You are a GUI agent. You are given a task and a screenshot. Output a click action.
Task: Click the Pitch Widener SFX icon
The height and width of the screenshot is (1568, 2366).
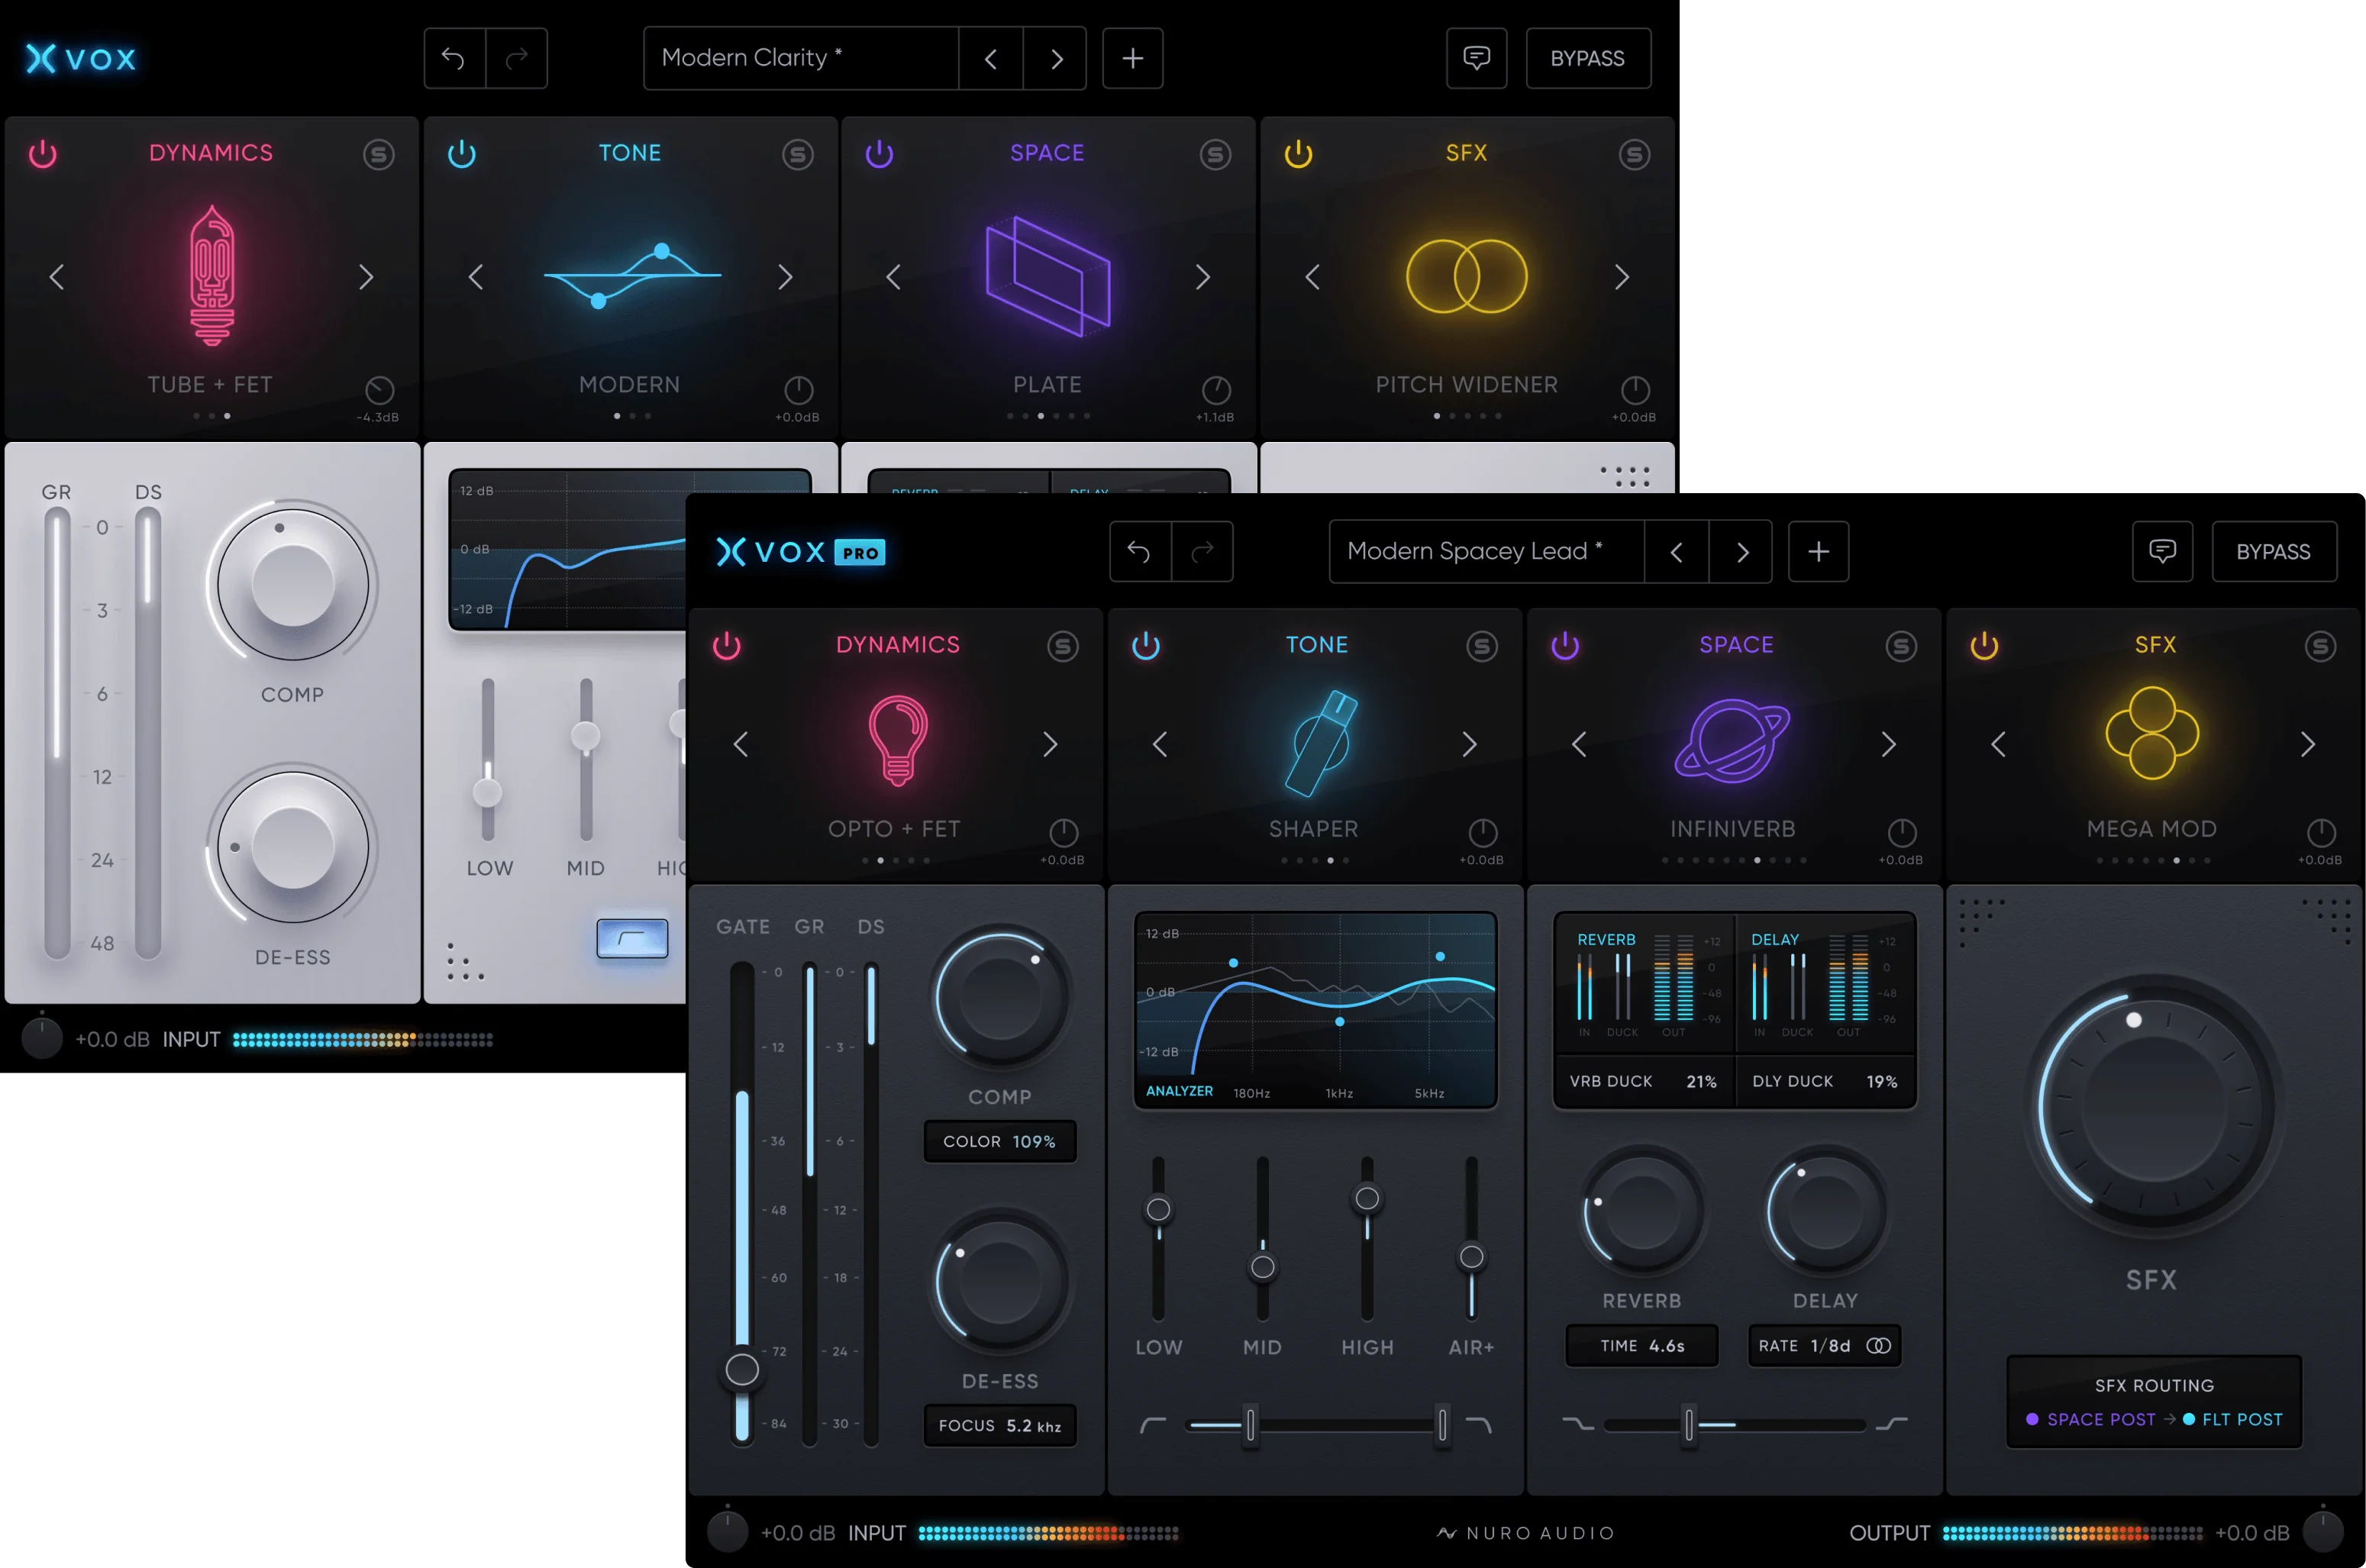tap(1466, 277)
